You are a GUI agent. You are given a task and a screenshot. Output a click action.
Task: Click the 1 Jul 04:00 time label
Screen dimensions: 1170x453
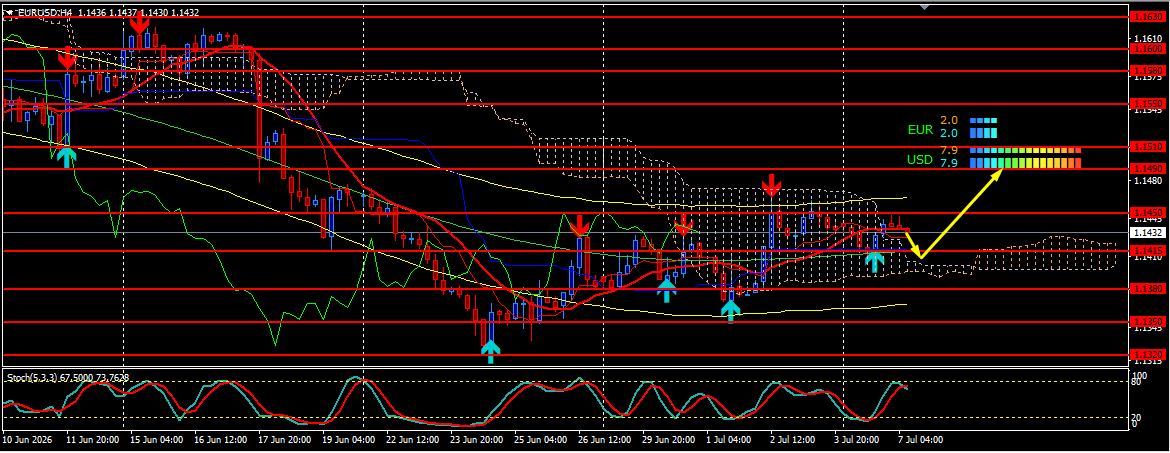click(x=730, y=440)
